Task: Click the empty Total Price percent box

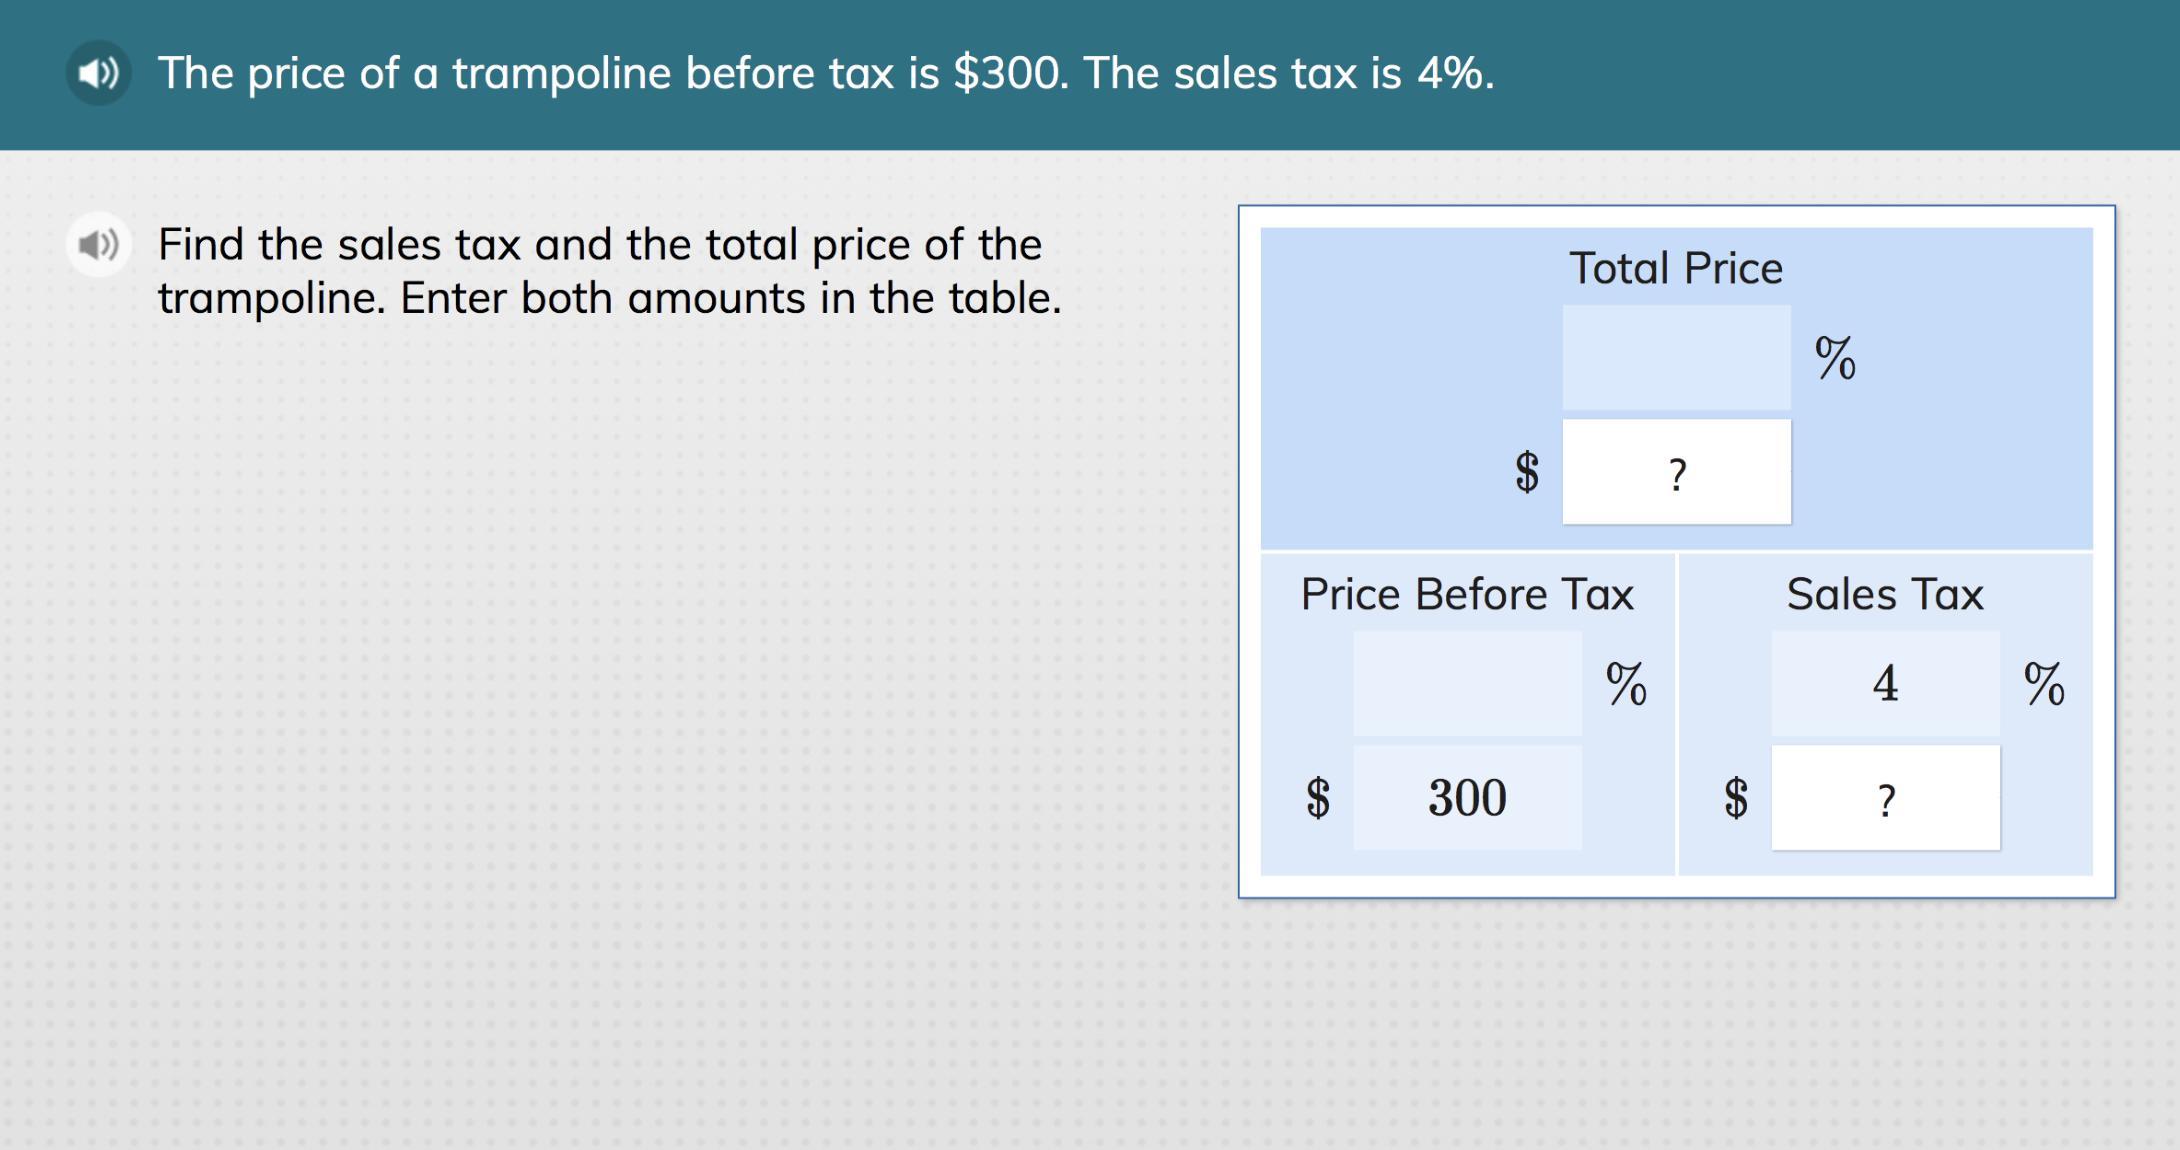Action: point(1676,357)
